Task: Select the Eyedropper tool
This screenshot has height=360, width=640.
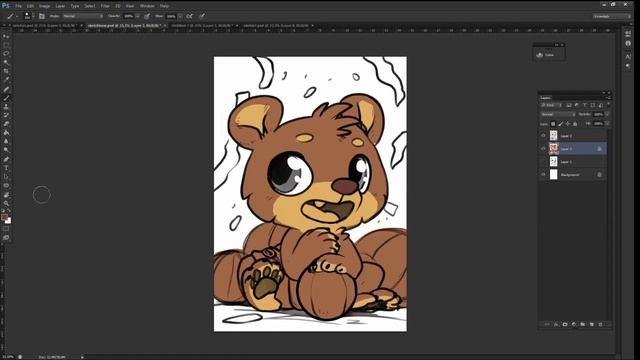Action: coord(6,80)
